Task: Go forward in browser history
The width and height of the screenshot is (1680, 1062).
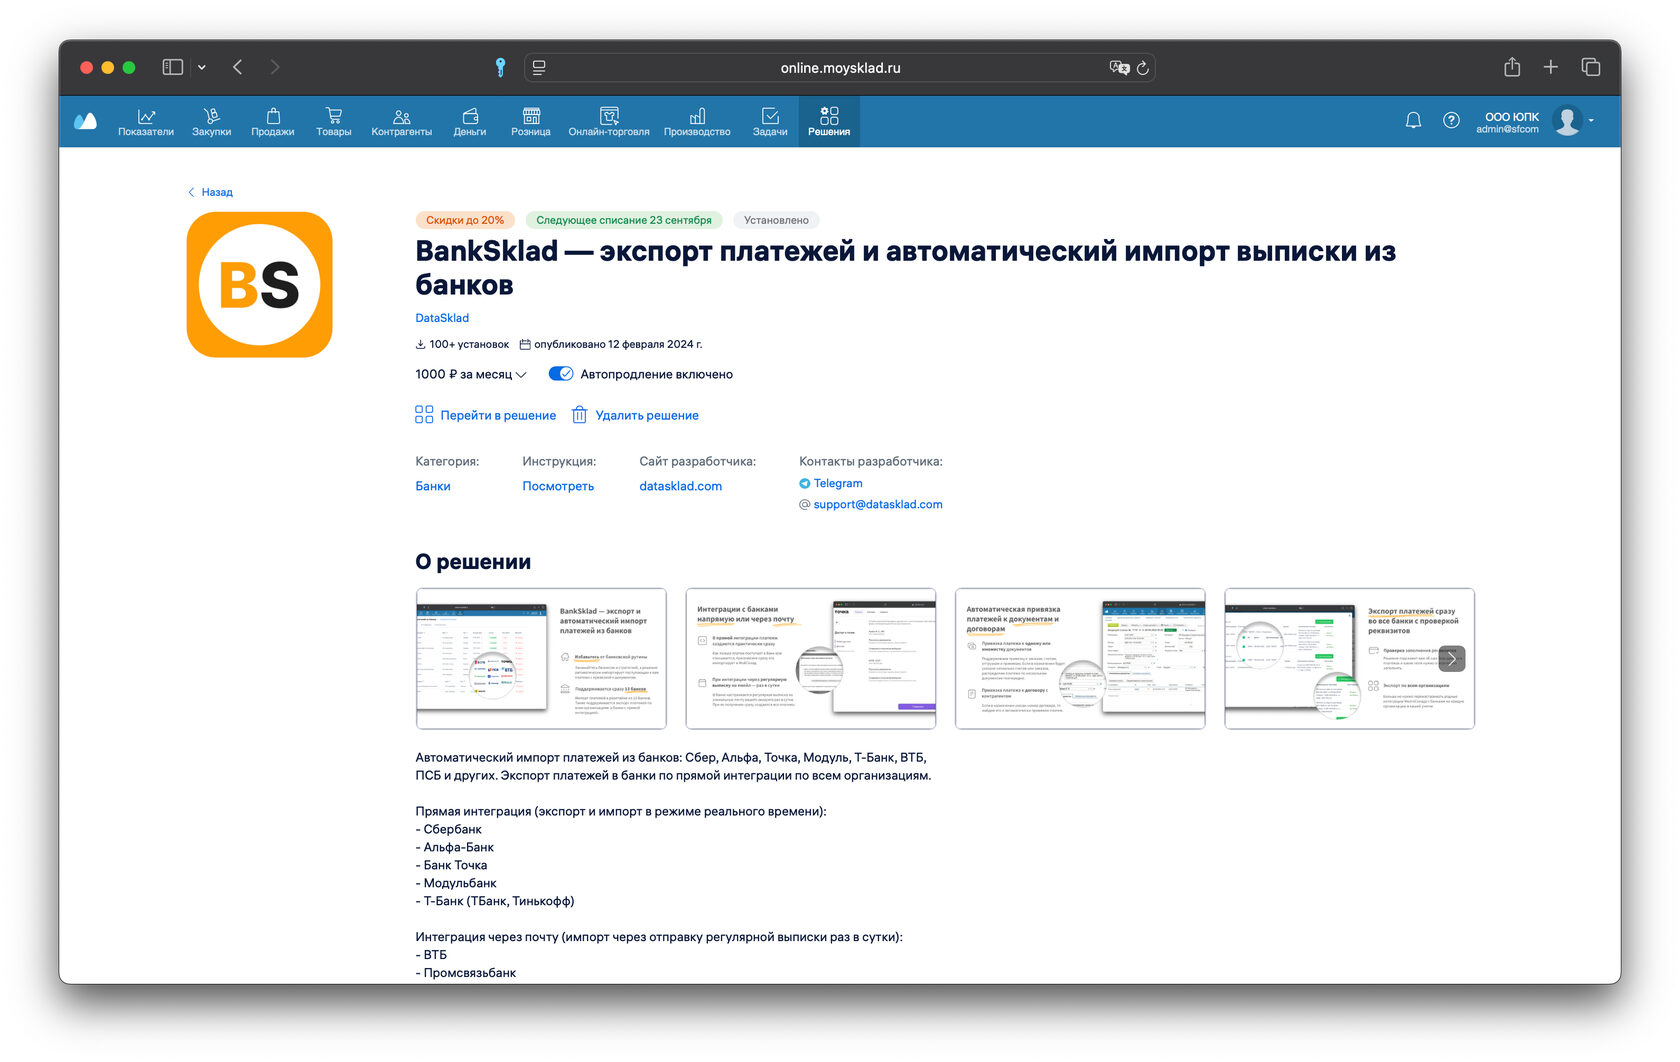Action: (274, 67)
